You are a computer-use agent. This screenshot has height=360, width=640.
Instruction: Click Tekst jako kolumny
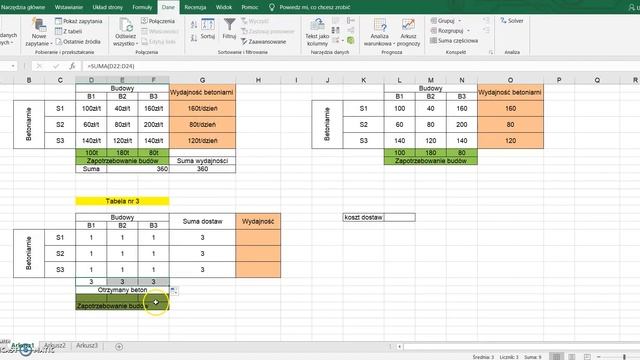coord(317,32)
